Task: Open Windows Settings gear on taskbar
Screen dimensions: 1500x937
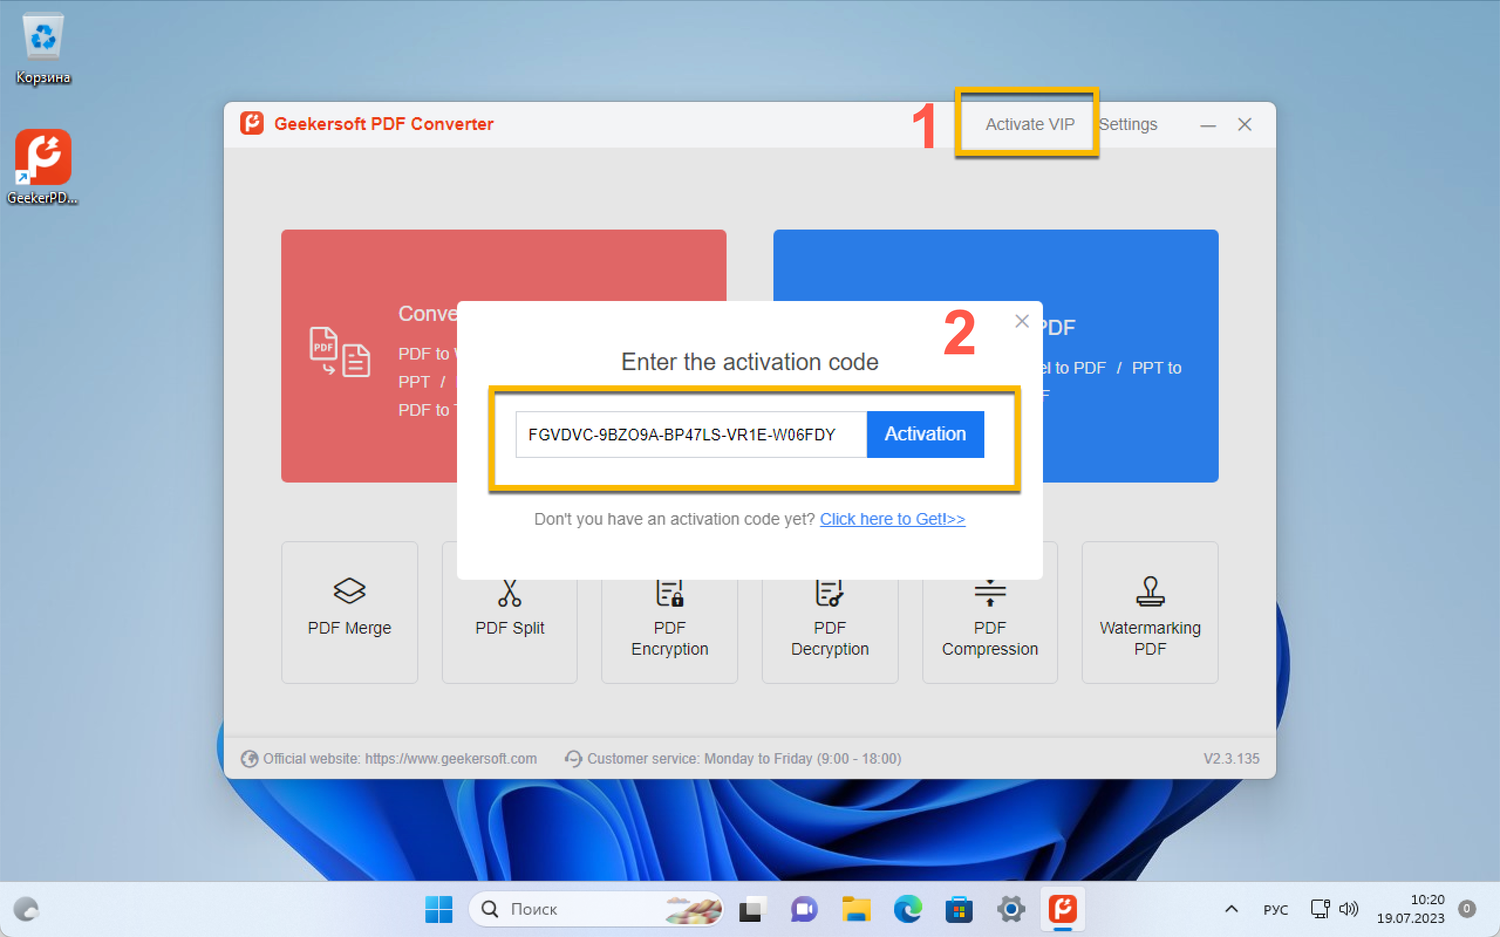Action: coord(1011,909)
